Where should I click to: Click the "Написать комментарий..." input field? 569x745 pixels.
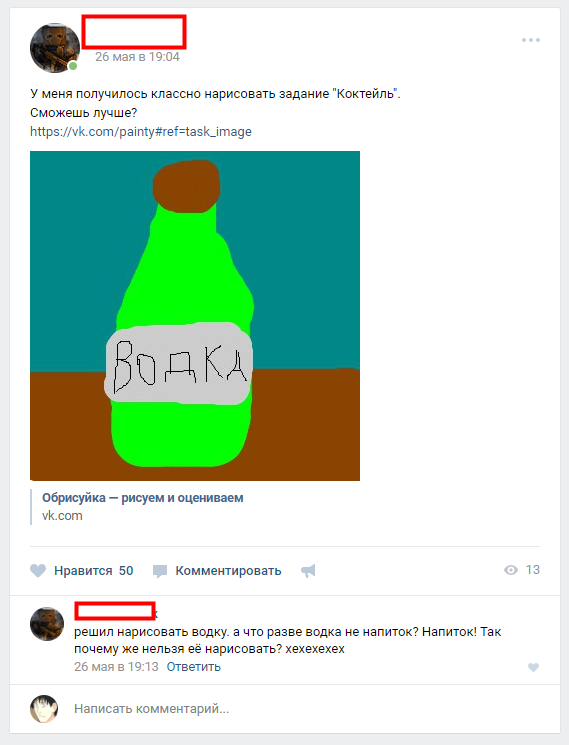click(304, 709)
